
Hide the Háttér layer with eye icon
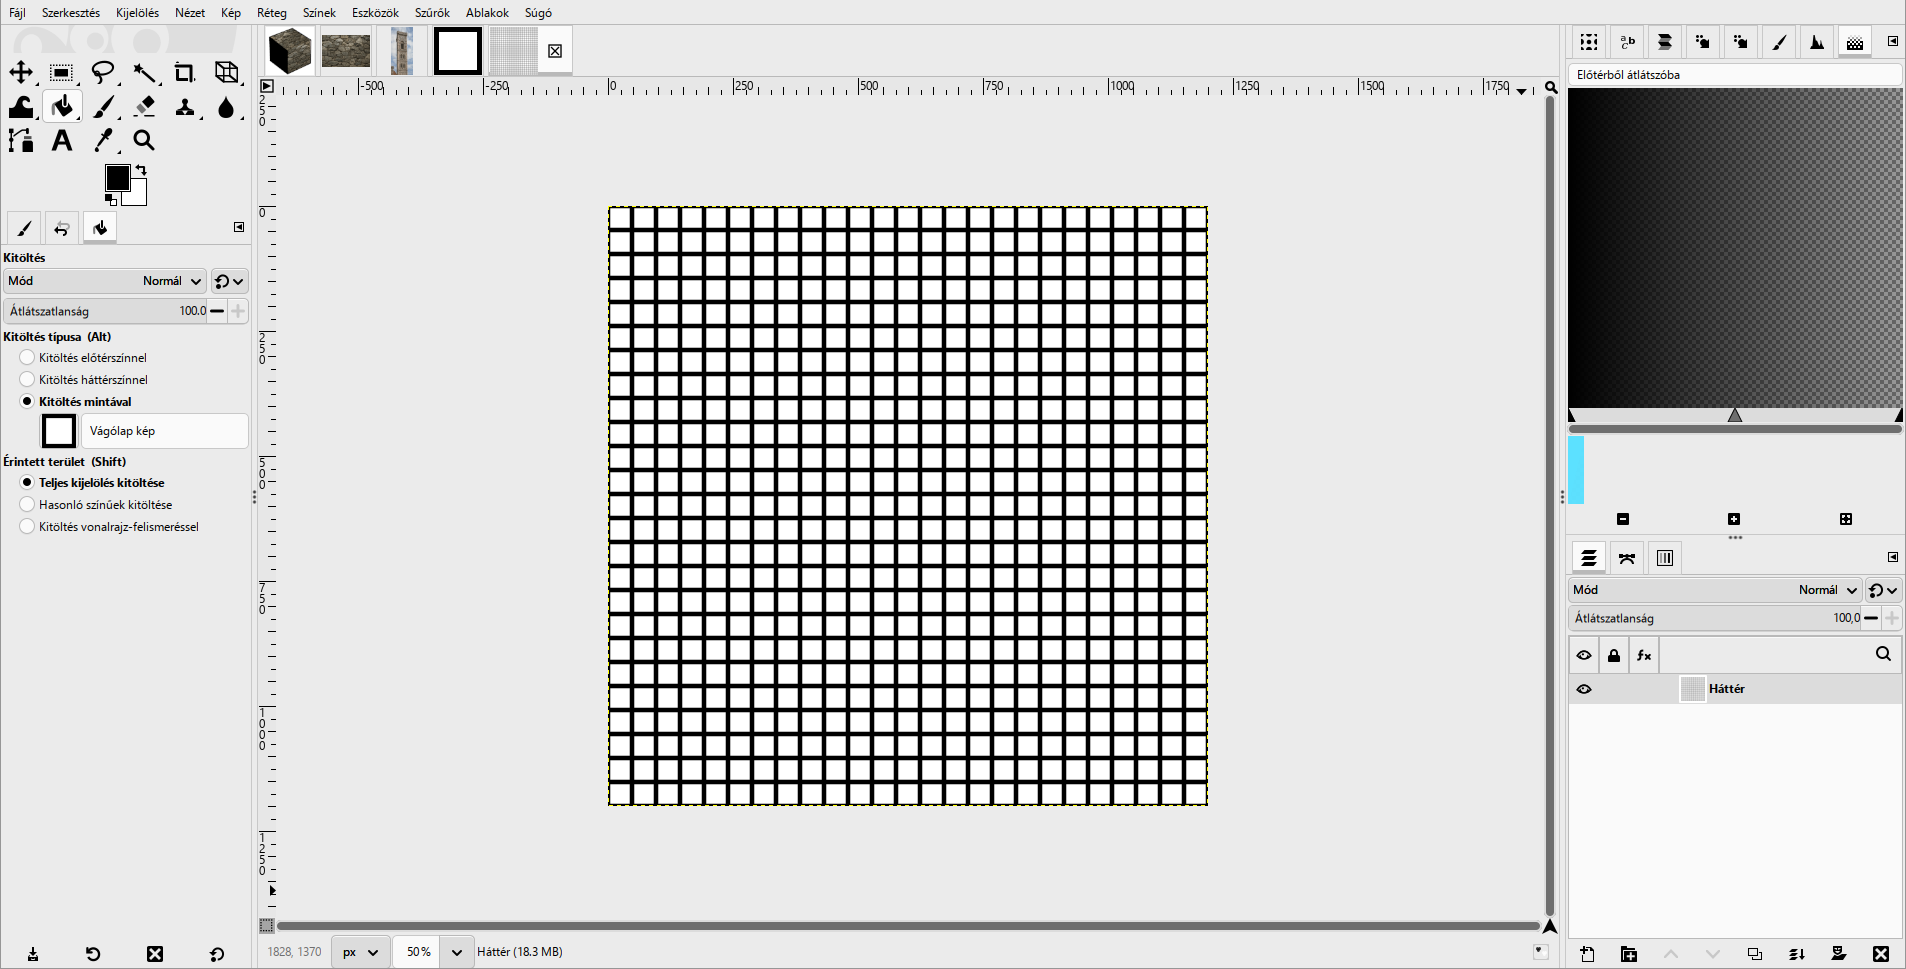click(1584, 689)
